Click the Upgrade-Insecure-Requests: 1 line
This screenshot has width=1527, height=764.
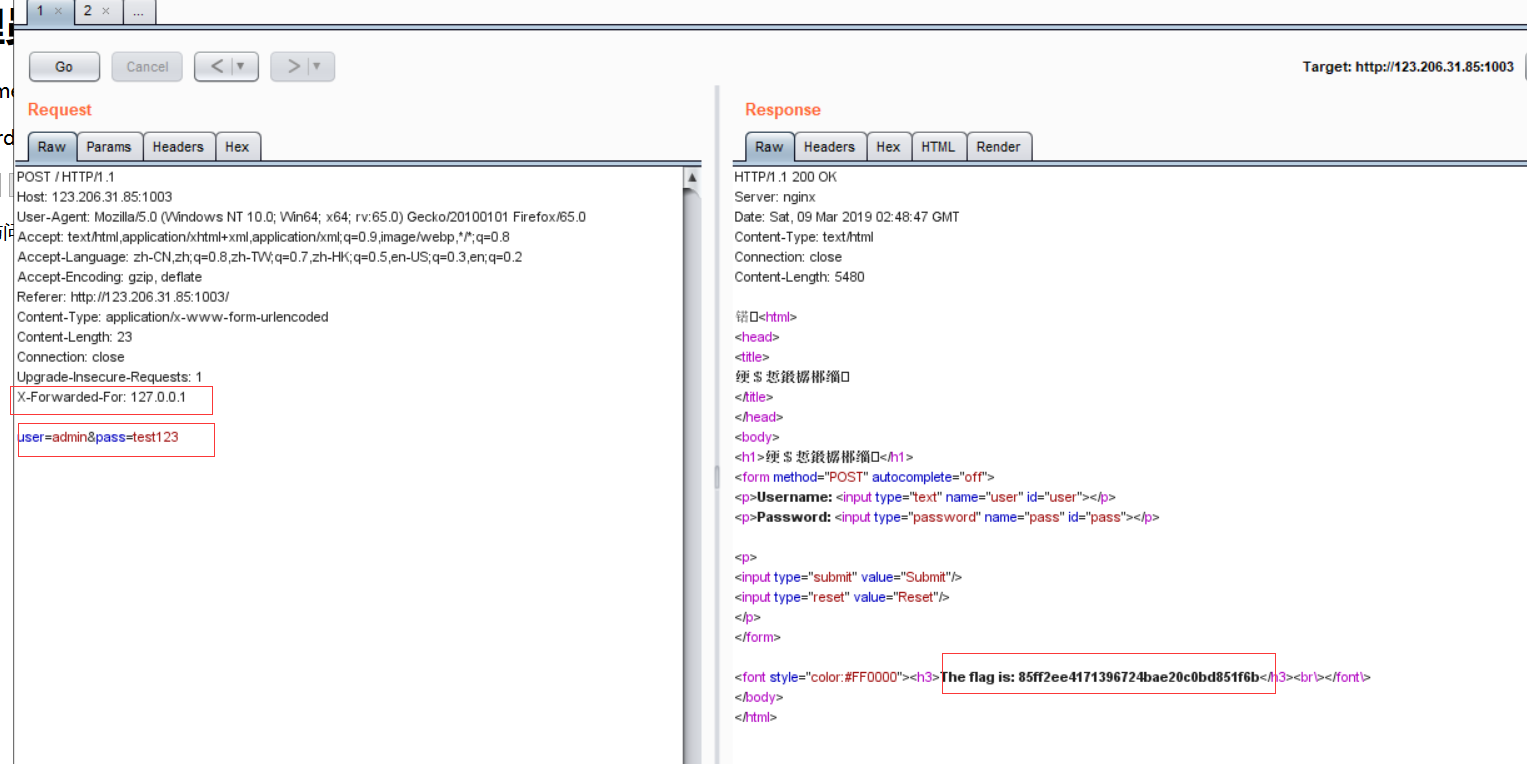(x=109, y=377)
